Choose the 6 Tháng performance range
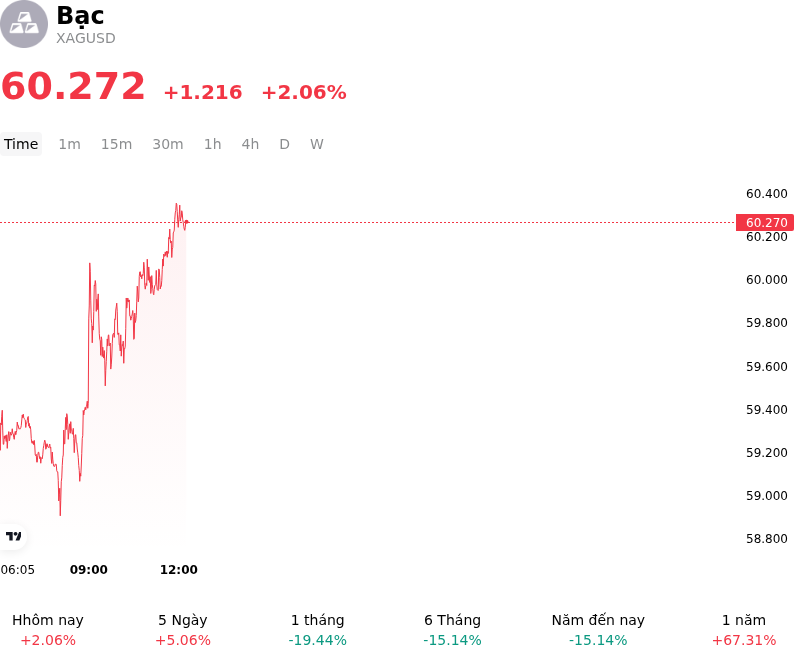This screenshot has width=800, height=660. [x=453, y=630]
